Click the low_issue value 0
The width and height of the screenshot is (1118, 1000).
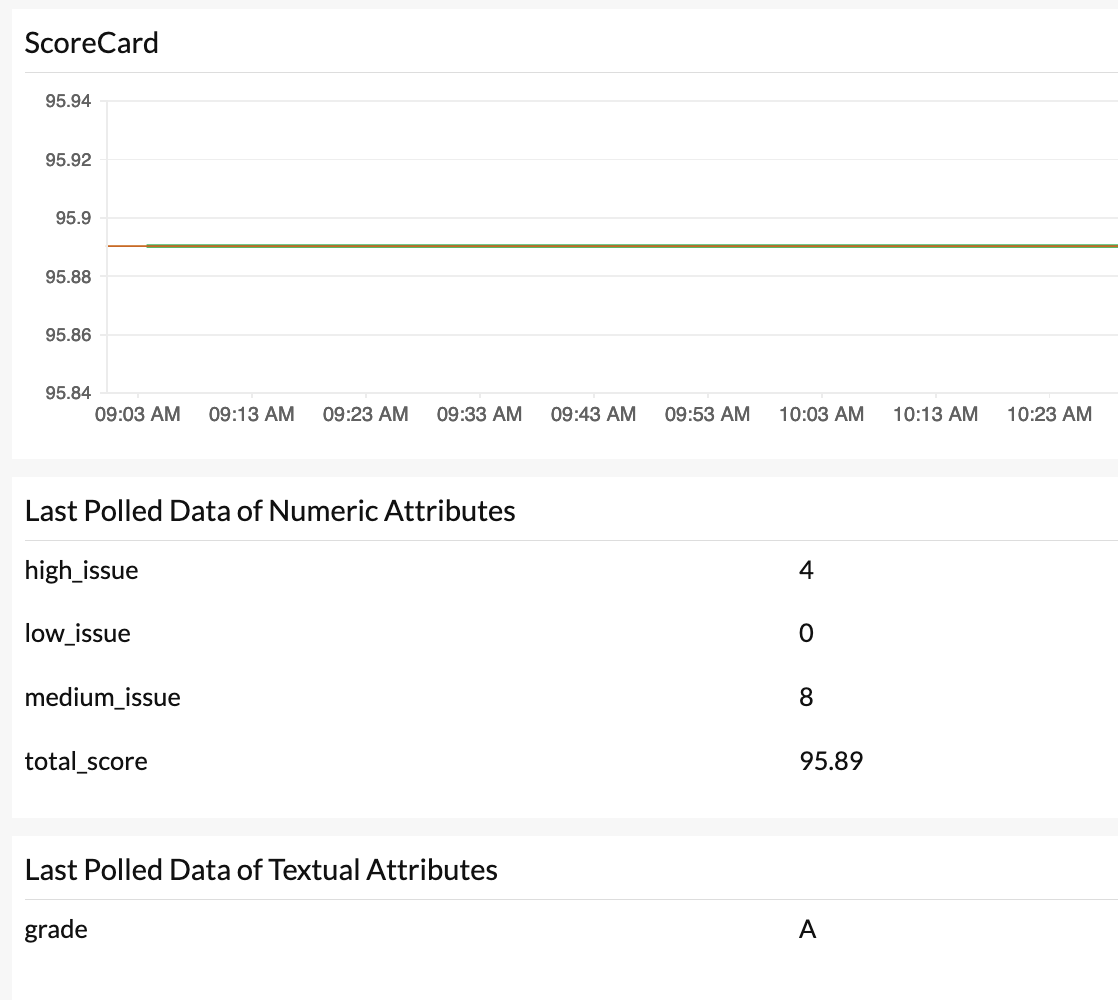point(806,634)
